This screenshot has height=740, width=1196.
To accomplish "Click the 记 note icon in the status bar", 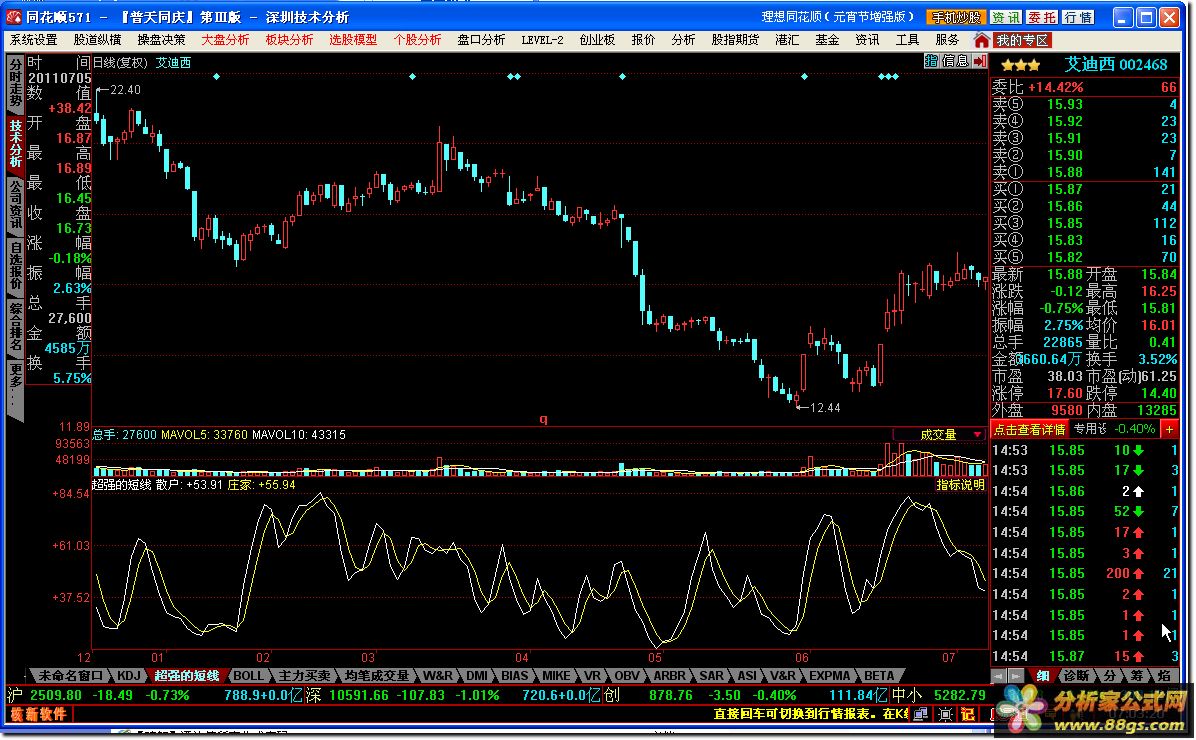I will point(968,714).
